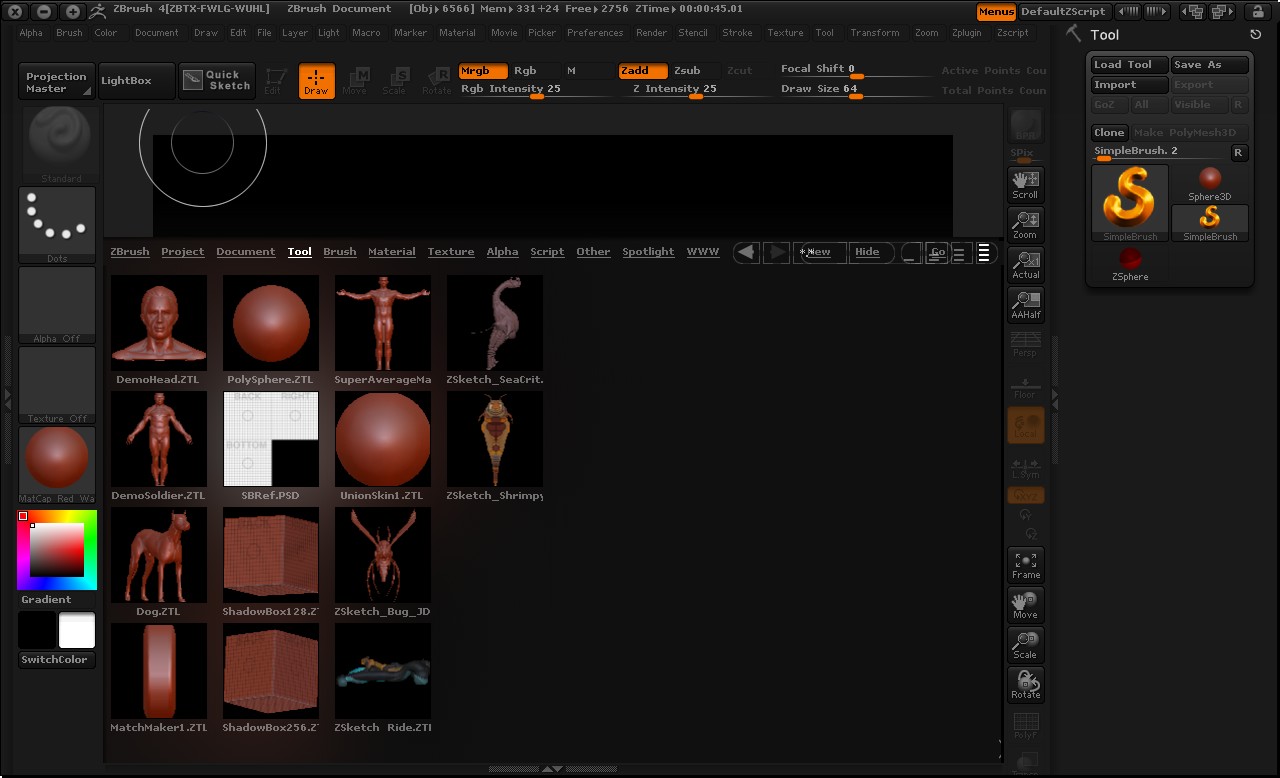The width and height of the screenshot is (1280, 778).
Task: Click the SwitchColor button
Action: click(x=57, y=660)
